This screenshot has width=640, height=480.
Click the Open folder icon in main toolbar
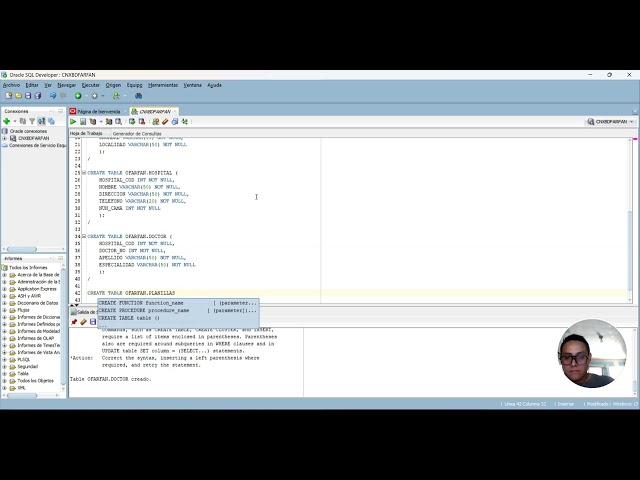[18, 96]
